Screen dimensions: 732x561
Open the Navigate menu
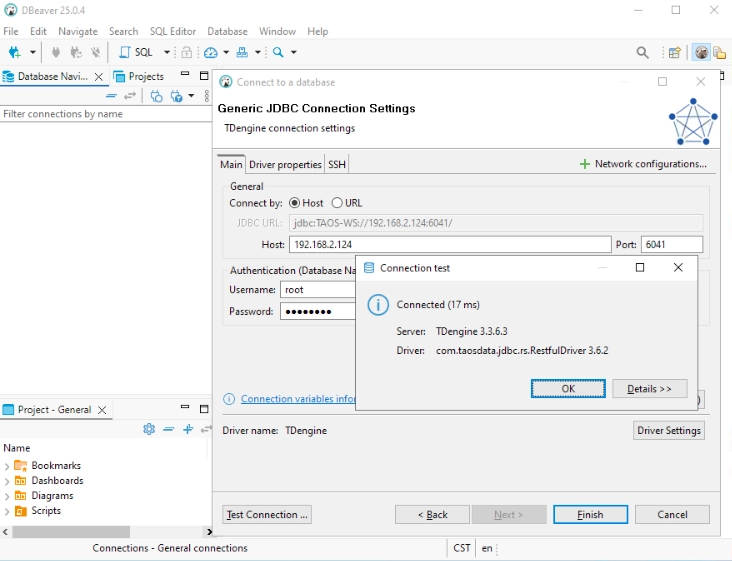(x=78, y=31)
